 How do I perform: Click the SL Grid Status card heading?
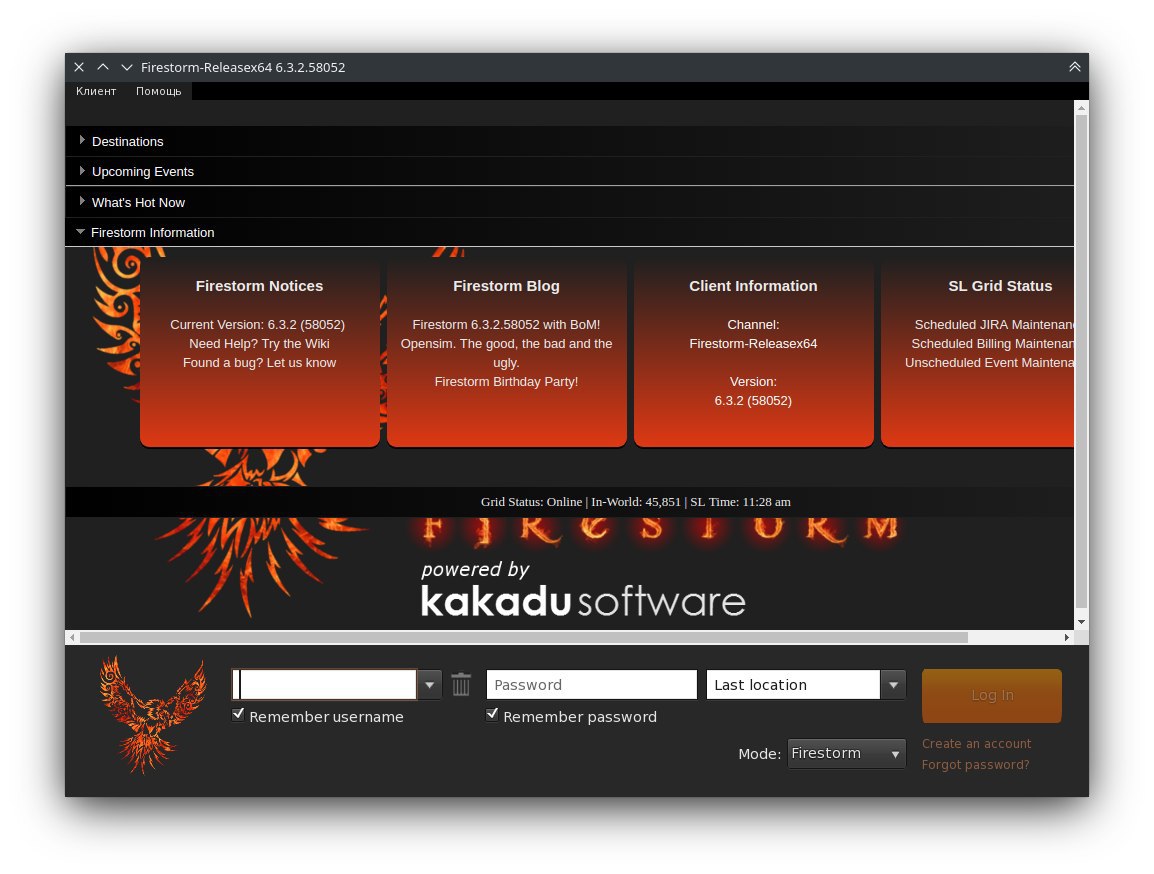(x=1000, y=286)
